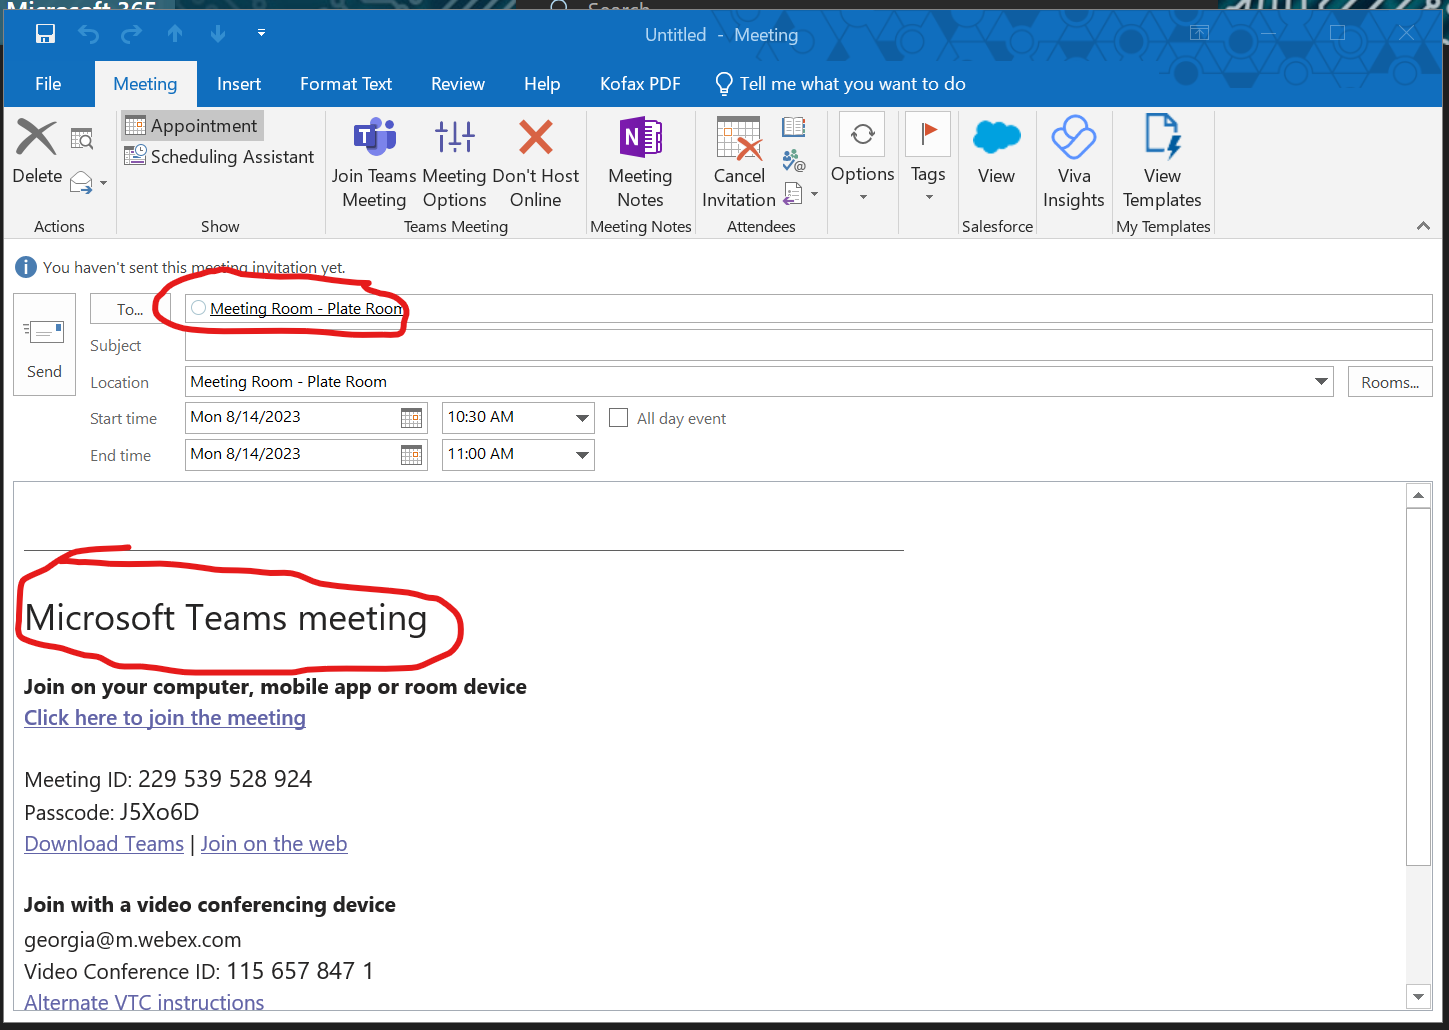Image resolution: width=1449 pixels, height=1030 pixels.
Task: Click the Salesforce View cloud icon
Action: (997, 152)
